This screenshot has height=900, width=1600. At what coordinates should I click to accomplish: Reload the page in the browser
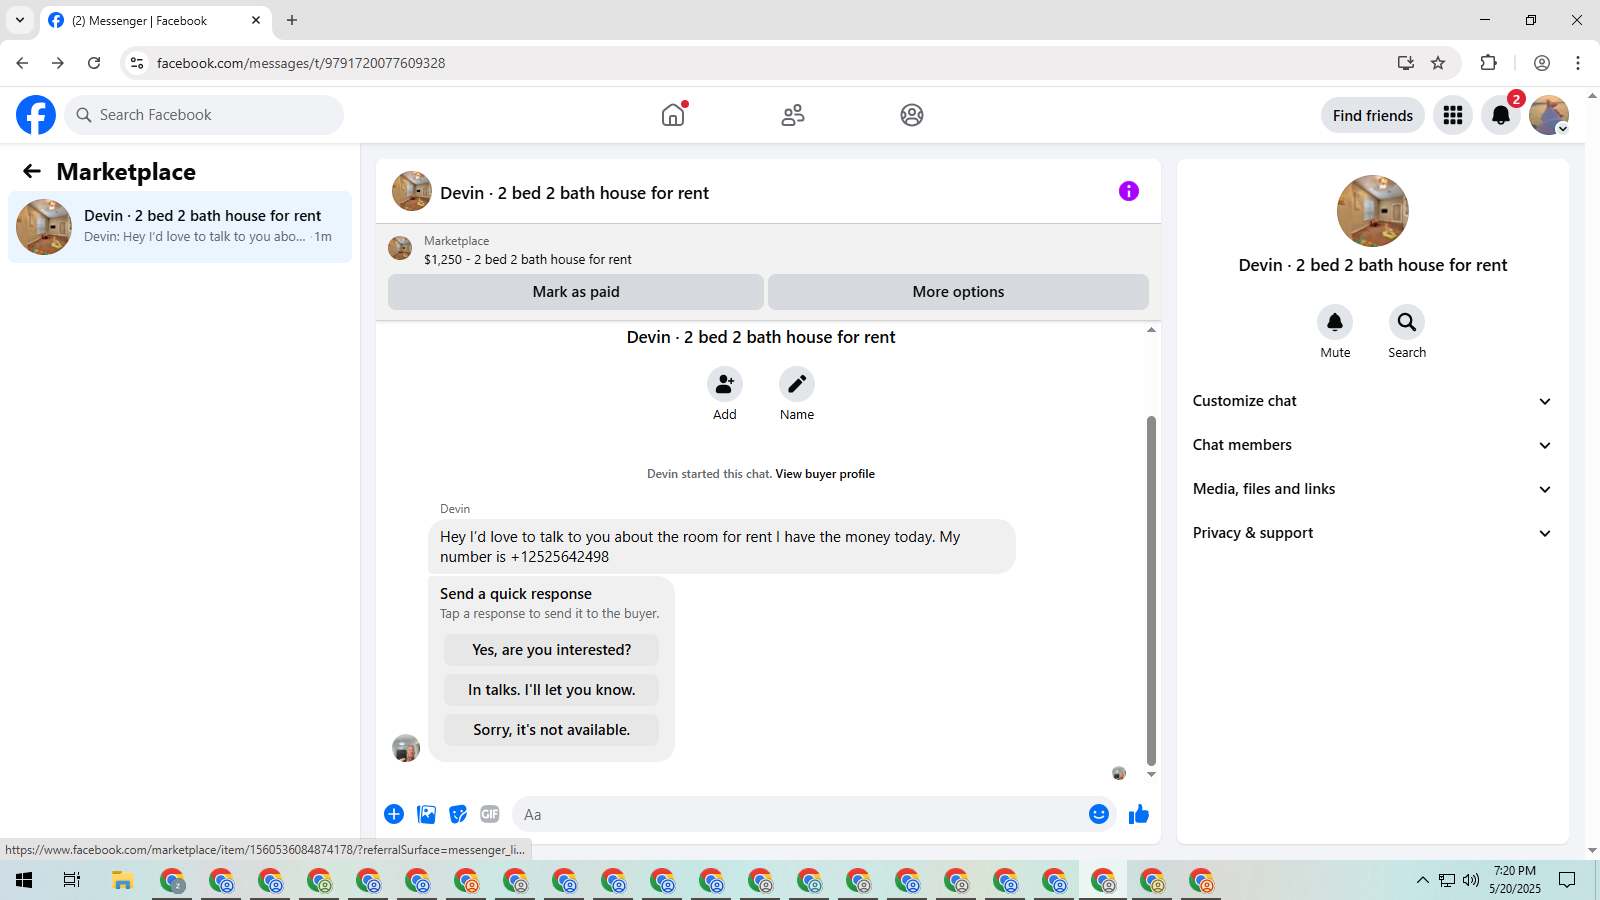(x=94, y=63)
